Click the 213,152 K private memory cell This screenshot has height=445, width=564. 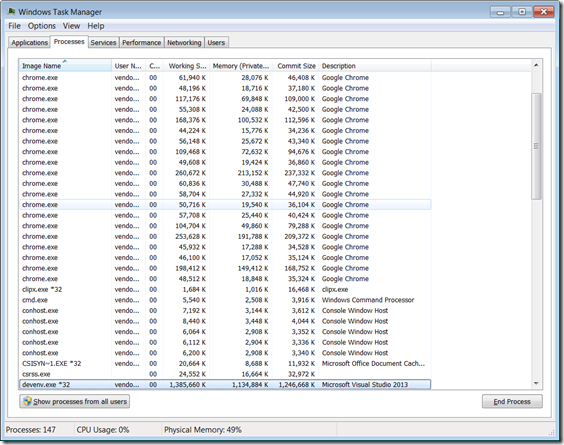[253, 173]
